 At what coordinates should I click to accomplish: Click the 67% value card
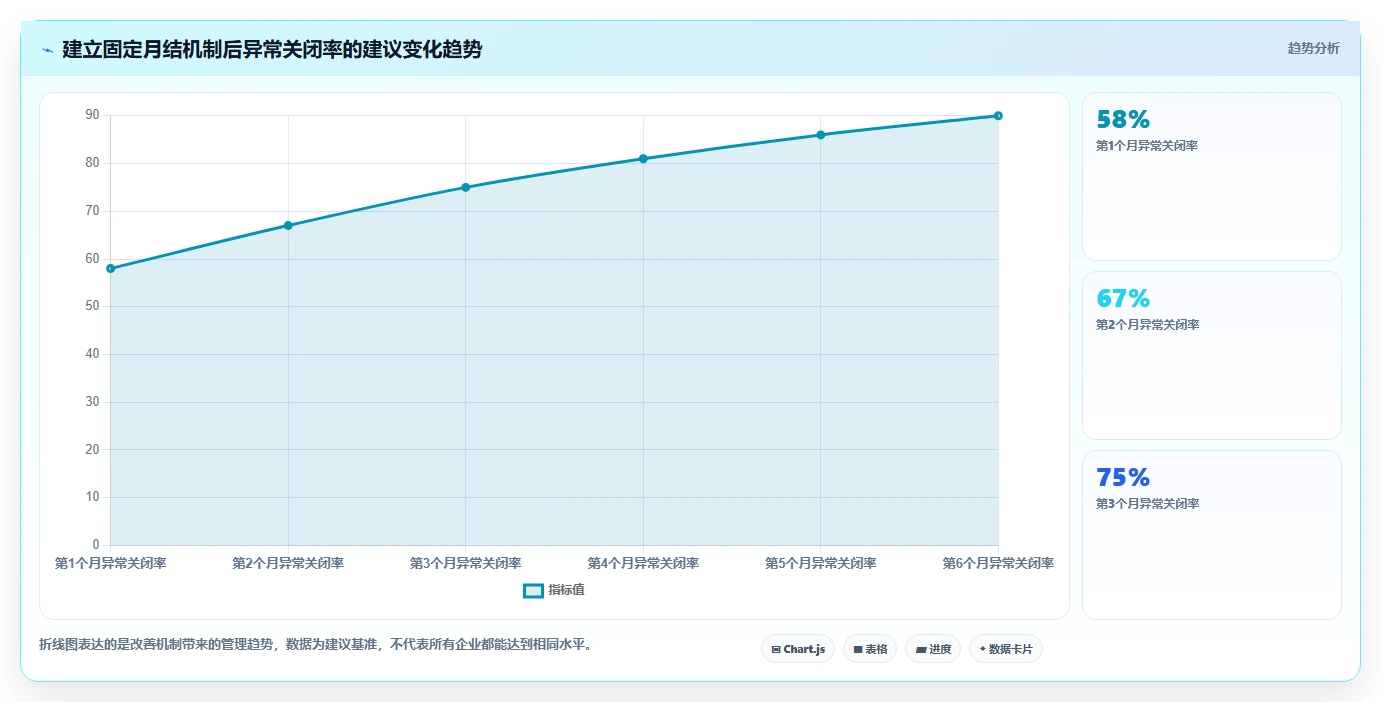1212,355
